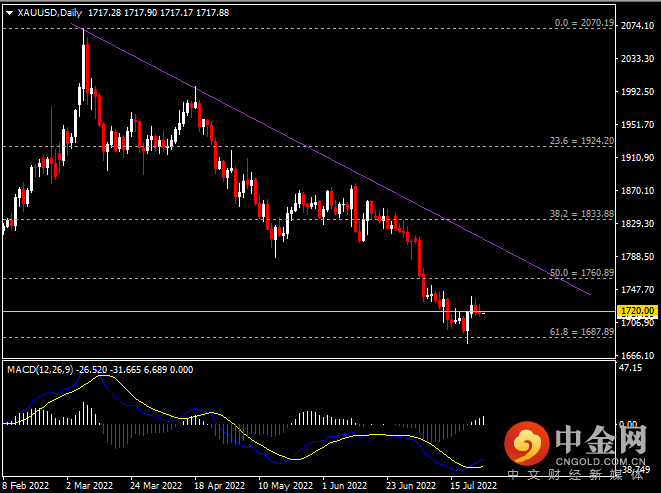Click the 2074.10 price axis value
Viewport: 661px width, 493px height.
pyautogui.click(x=637, y=26)
